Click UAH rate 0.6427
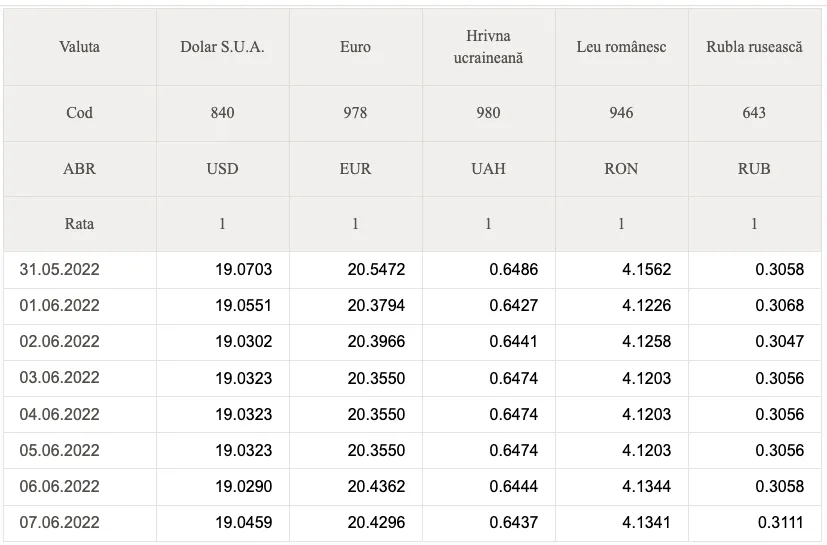Screen dimensions: 827x545 tap(513, 306)
